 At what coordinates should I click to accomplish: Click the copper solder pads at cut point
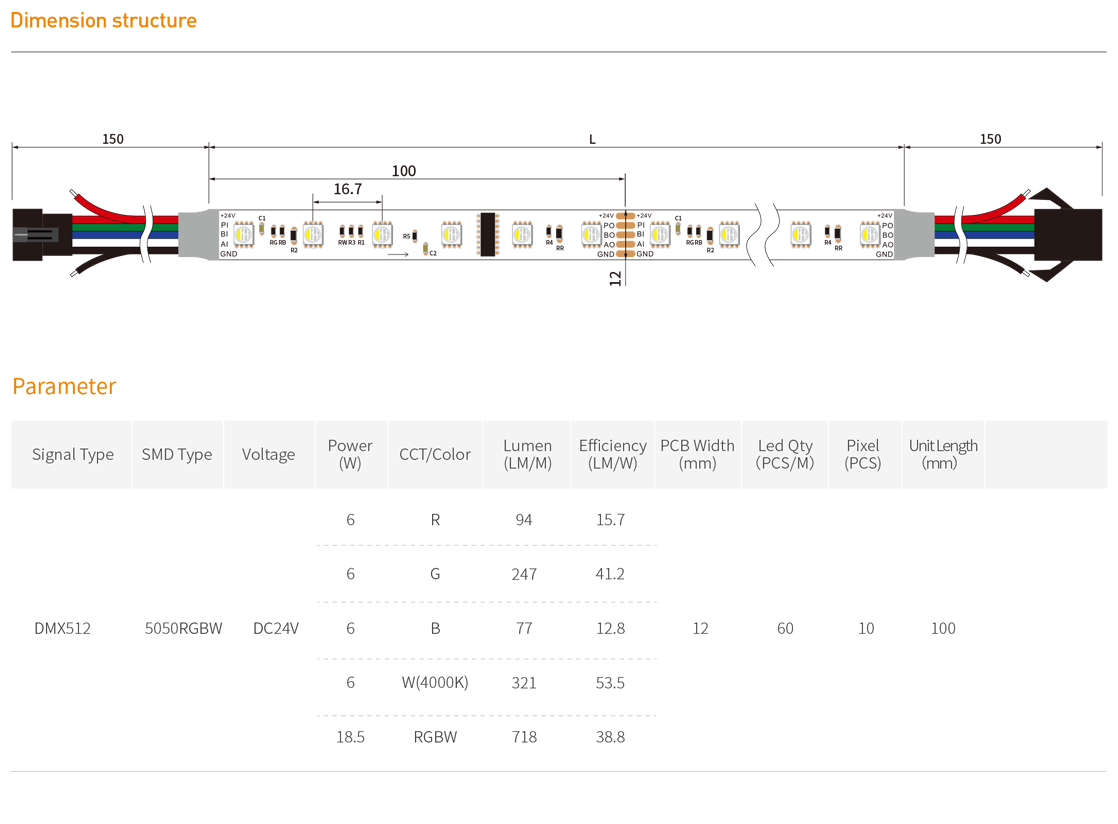coord(626,235)
